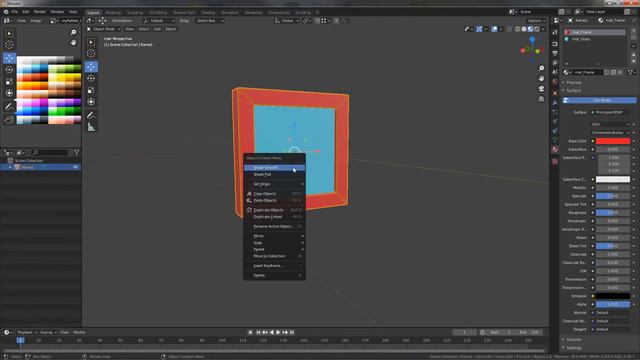Open the Christensen-Burley subsurface method dropdown

(610, 133)
